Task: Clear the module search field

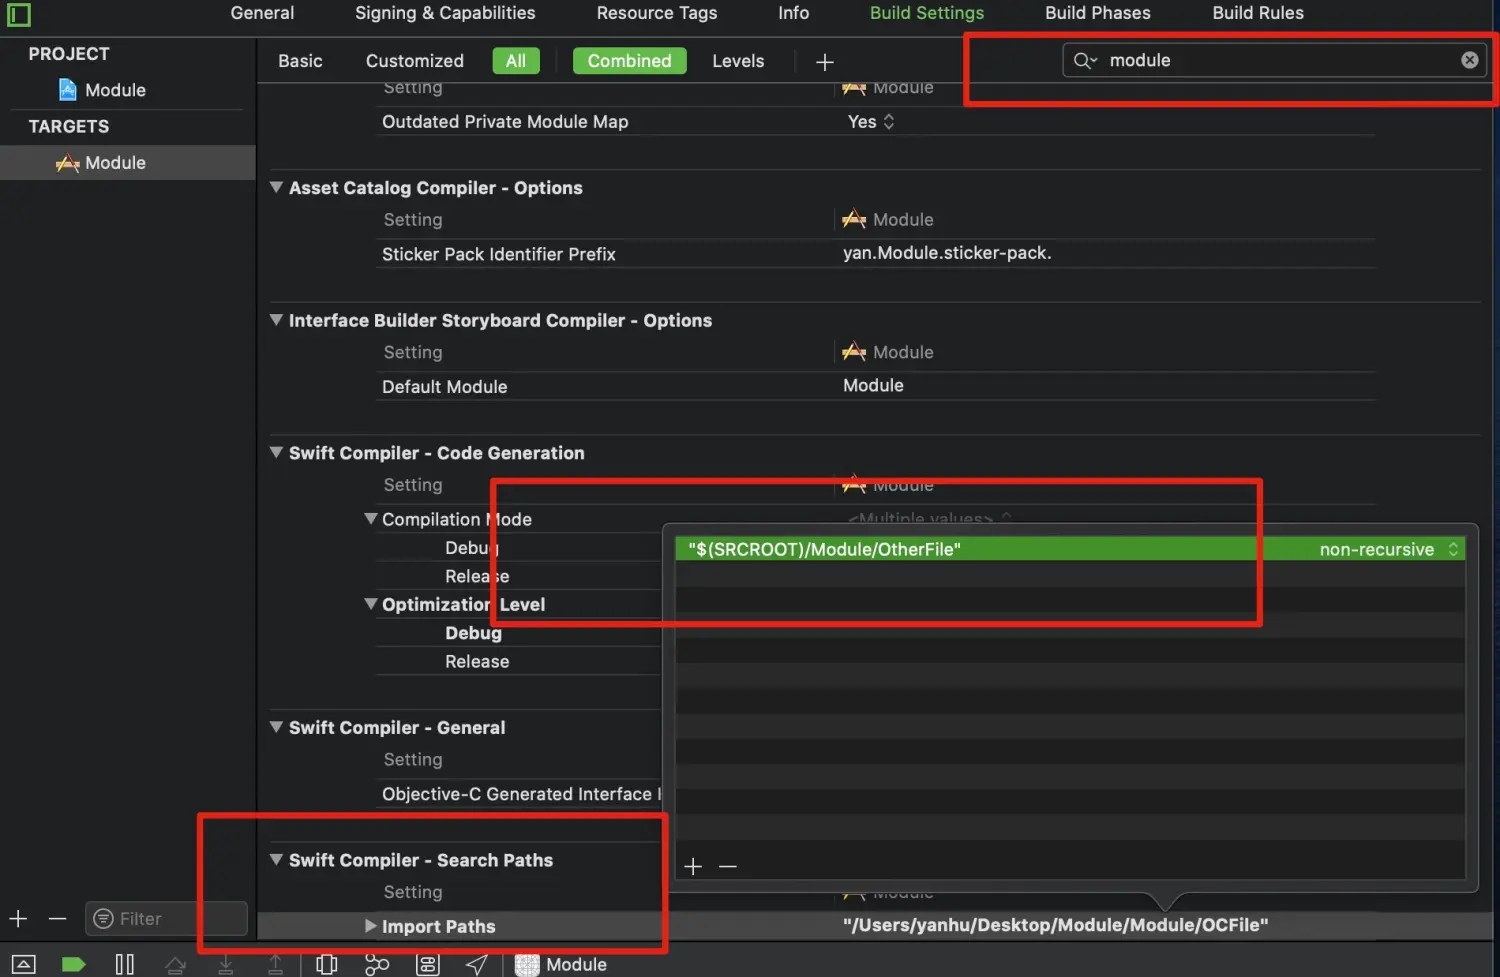Action: (1469, 60)
